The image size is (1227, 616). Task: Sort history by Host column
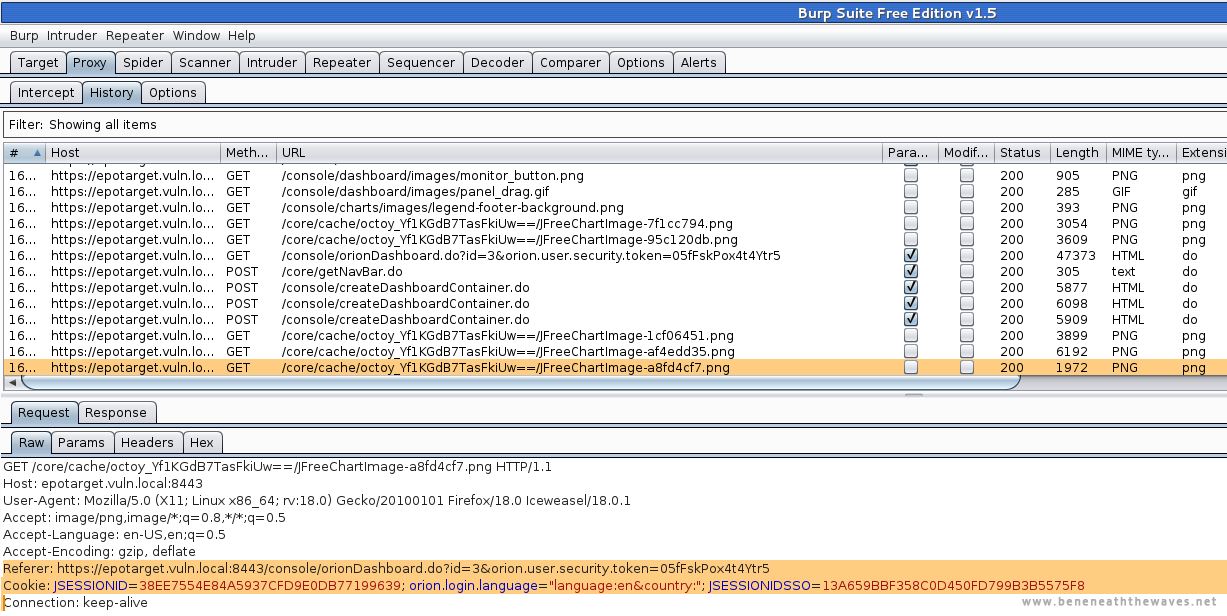pyautogui.click(x=133, y=153)
